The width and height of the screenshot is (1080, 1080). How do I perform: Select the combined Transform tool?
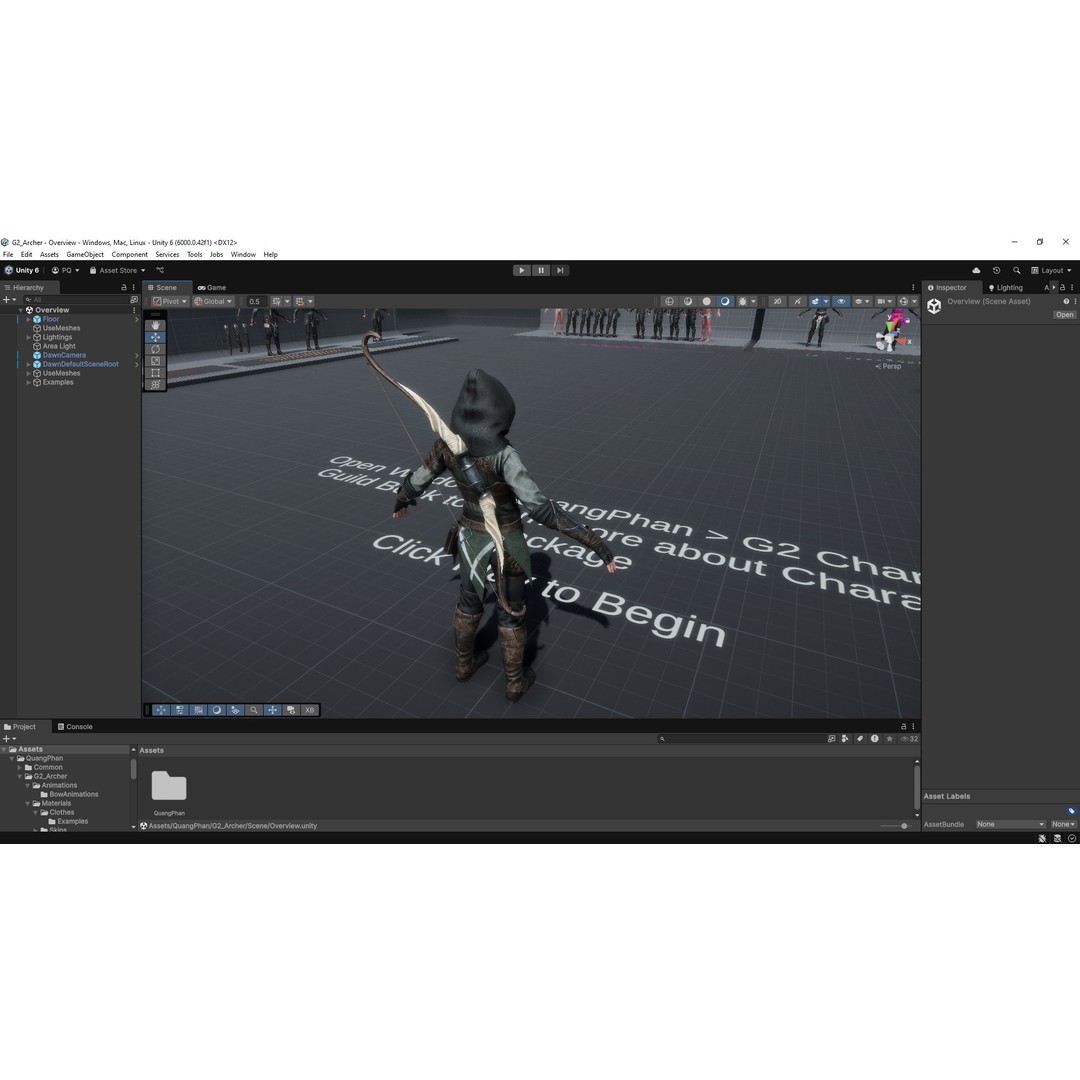tap(155, 384)
